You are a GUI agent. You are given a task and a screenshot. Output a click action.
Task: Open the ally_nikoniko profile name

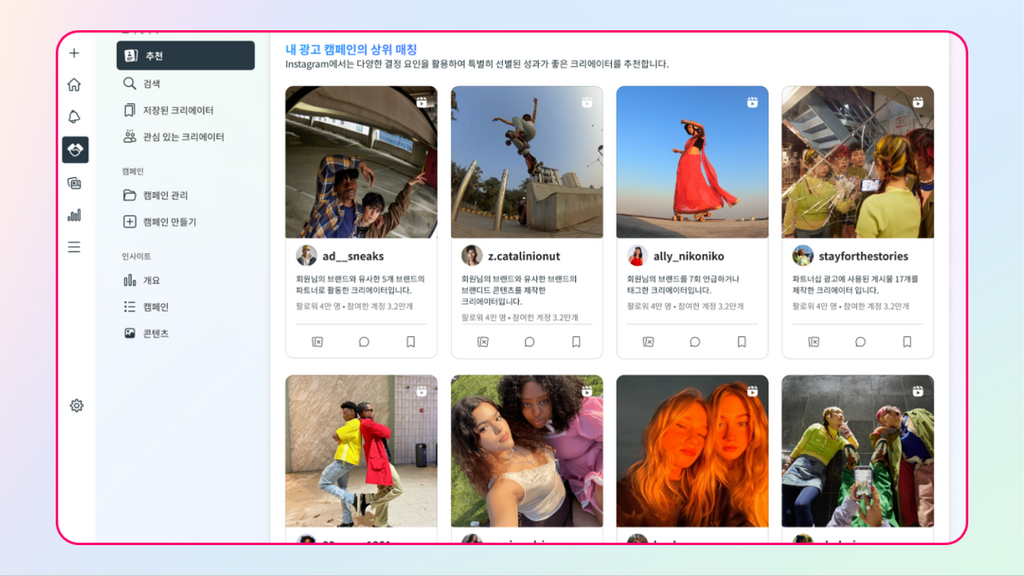point(688,256)
